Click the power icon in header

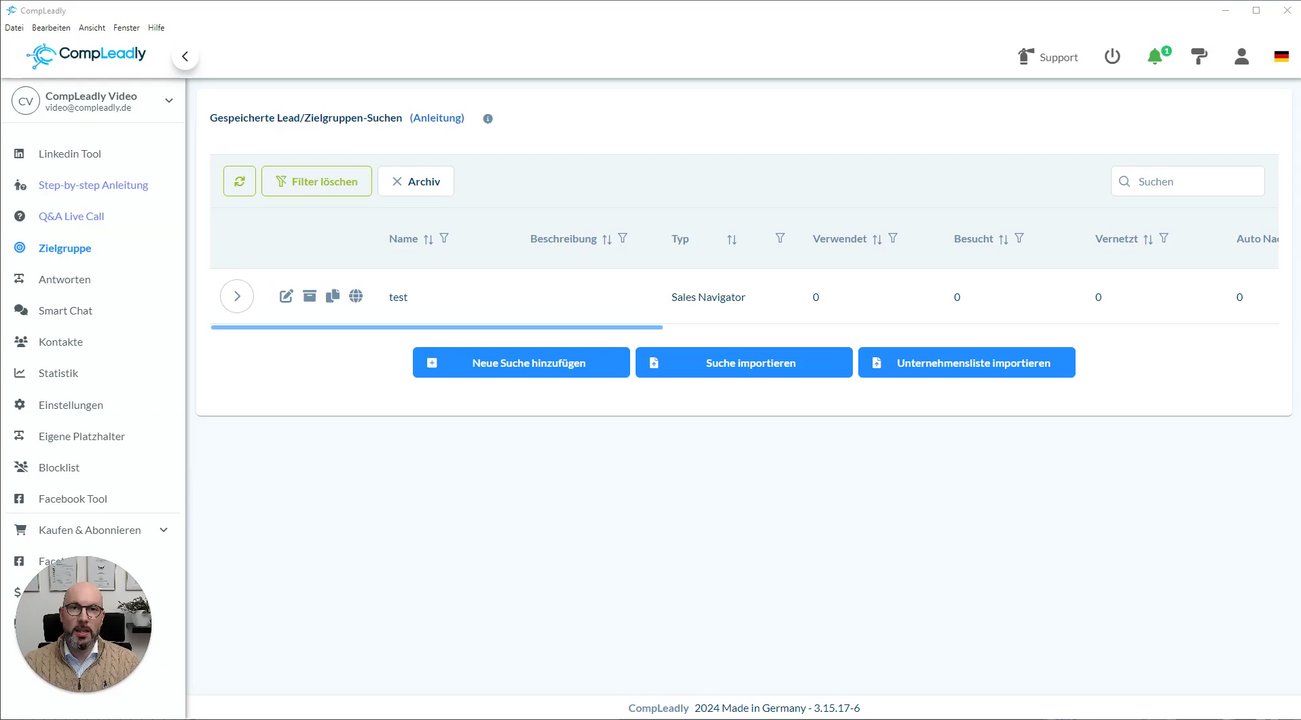(x=1112, y=57)
